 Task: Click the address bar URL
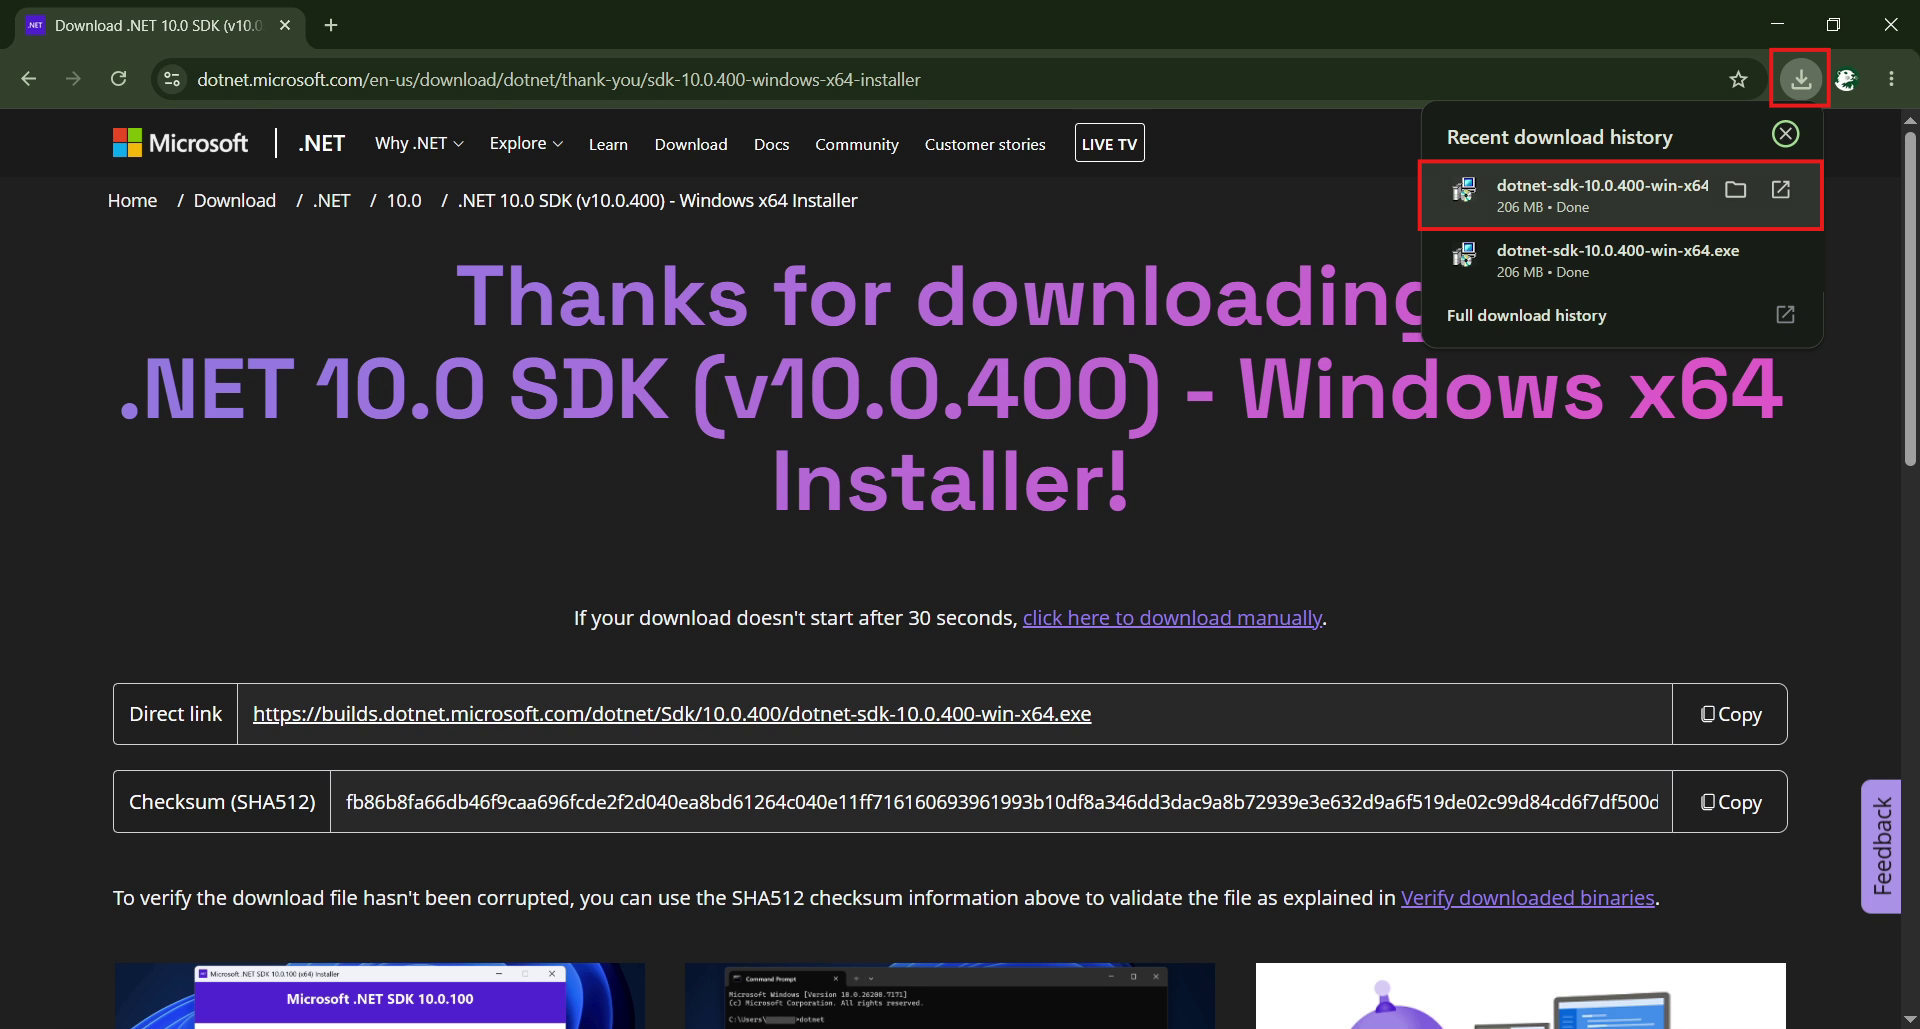point(558,79)
